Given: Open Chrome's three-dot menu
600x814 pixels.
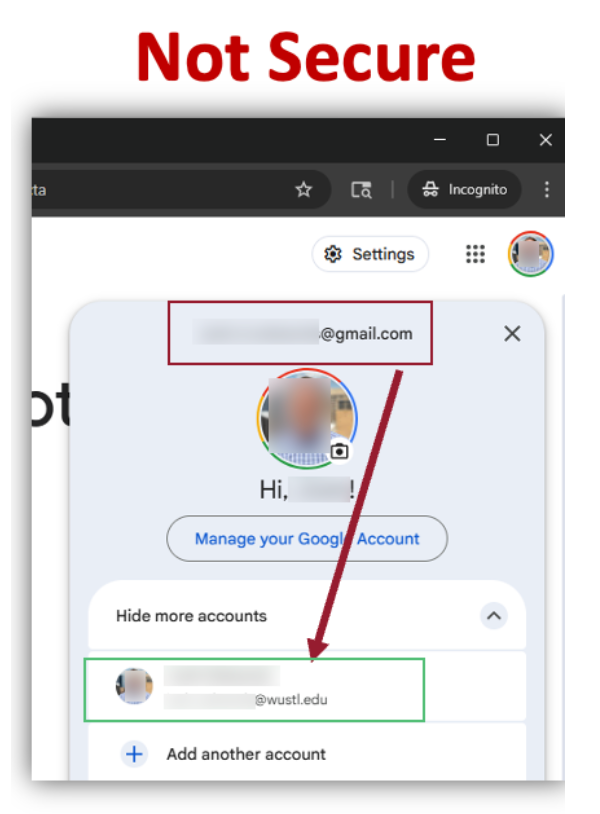Looking at the screenshot, I should pyautogui.click(x=546, y=189).
